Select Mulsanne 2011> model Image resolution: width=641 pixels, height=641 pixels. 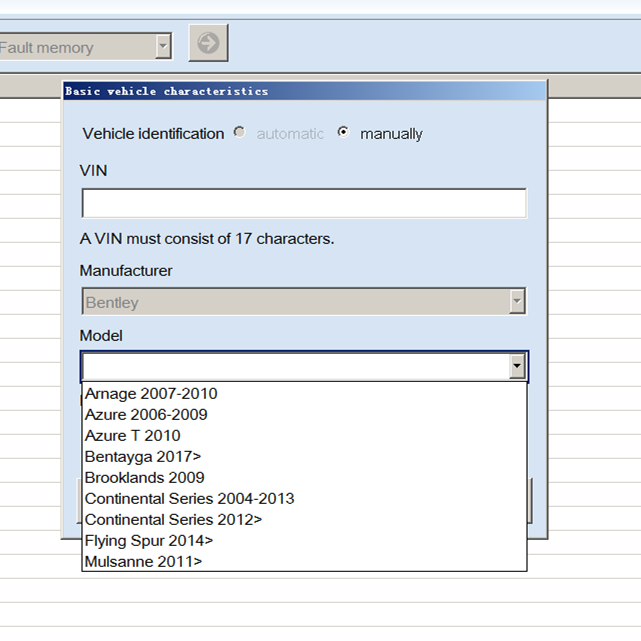(x=304, y=562)
